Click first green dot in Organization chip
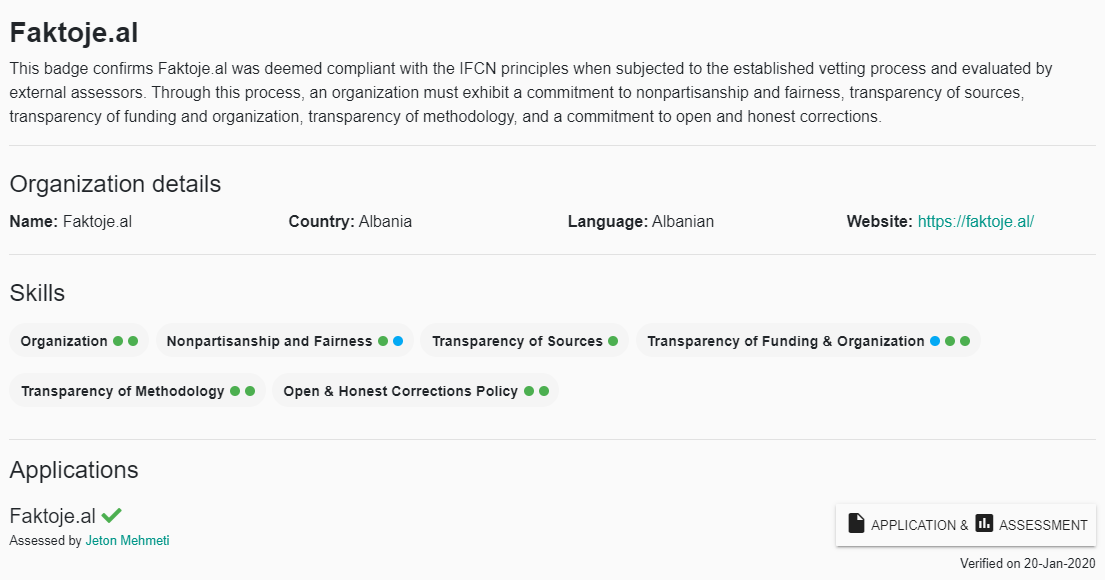Viewport: 1105px width, 580px height. click(118, 341)
